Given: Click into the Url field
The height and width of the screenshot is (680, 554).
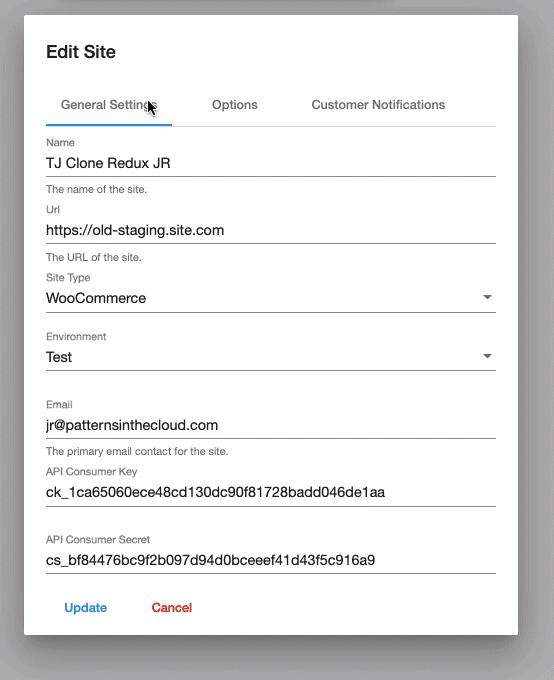Looking at the screenshot, I should (271, 230).
